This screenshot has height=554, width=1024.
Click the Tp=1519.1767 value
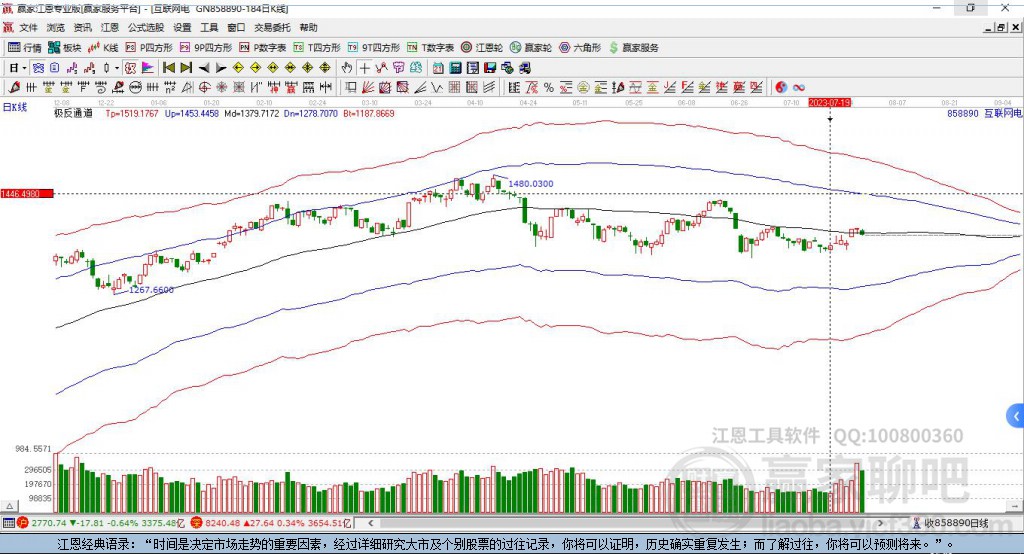pos(132,113)
